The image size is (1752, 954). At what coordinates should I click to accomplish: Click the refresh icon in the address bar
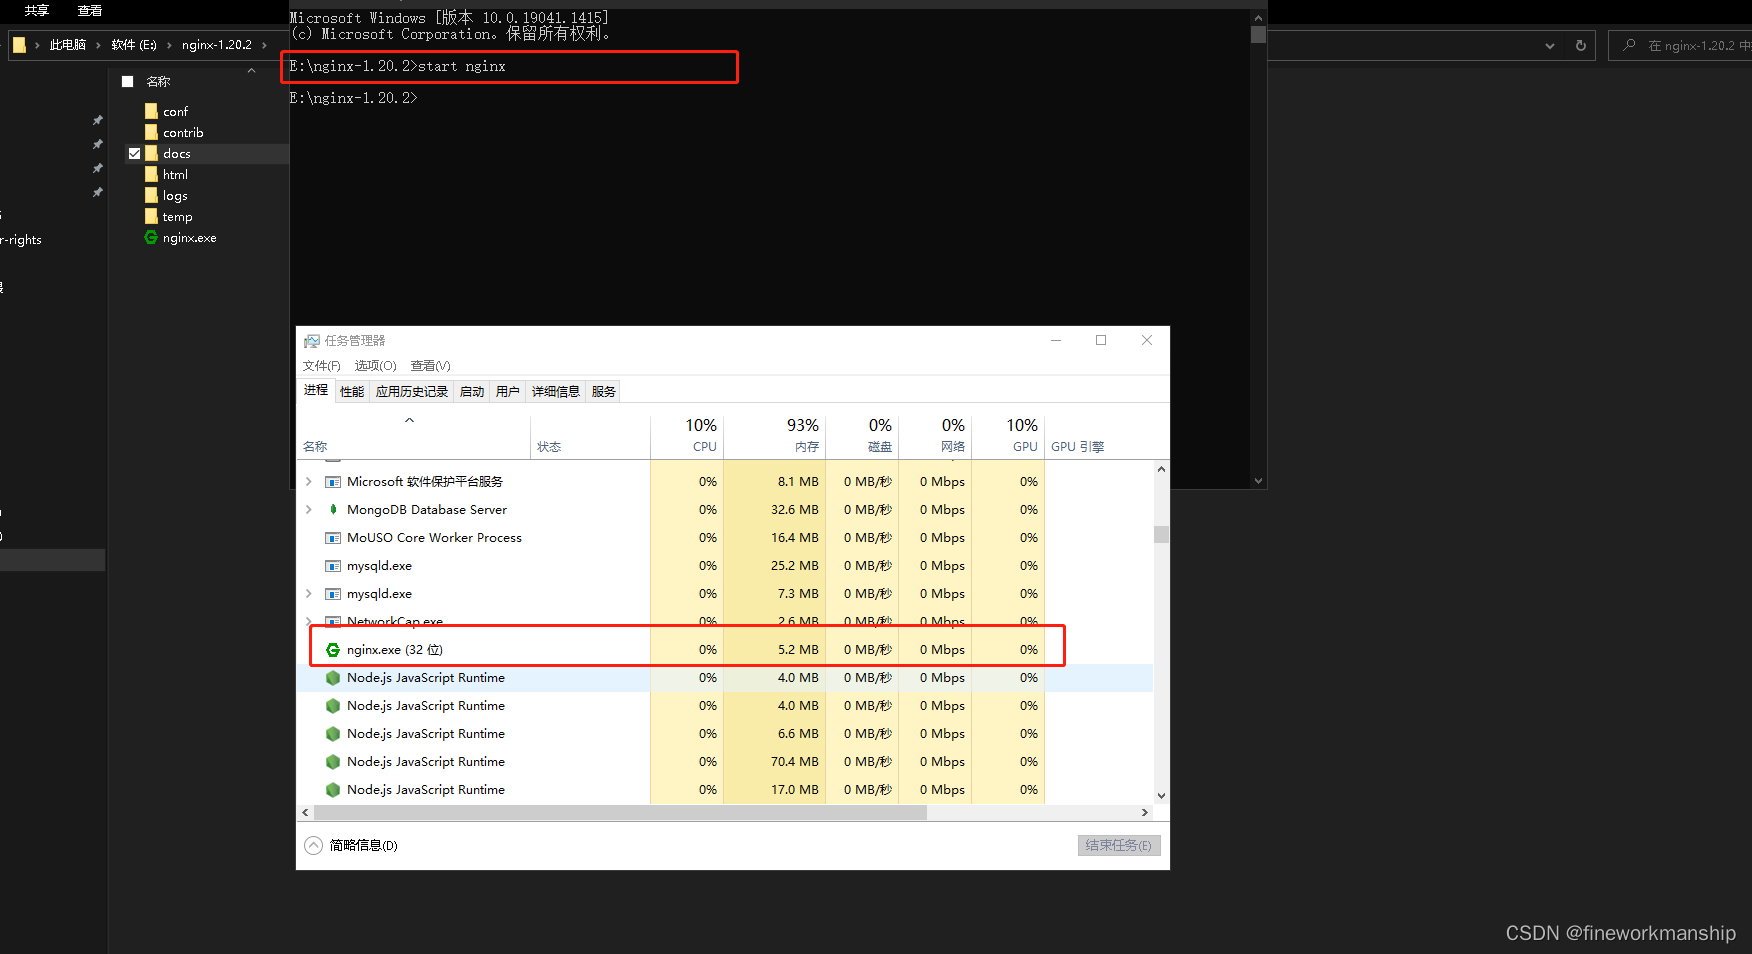point(1579,45)
